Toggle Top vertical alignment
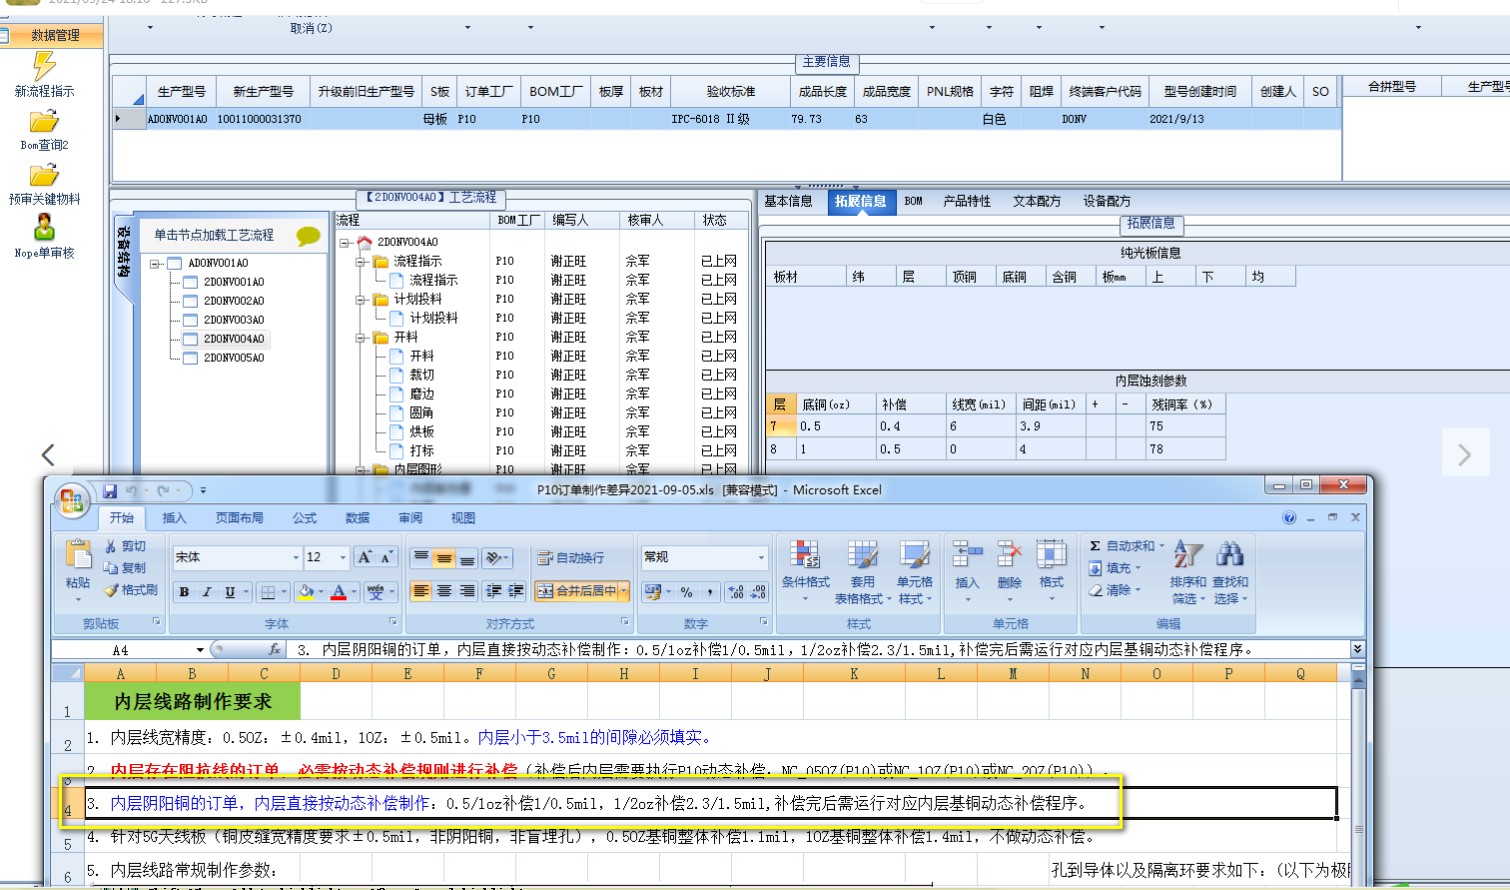The height and width of the screenshot is (890, 1510). (421, 558)
